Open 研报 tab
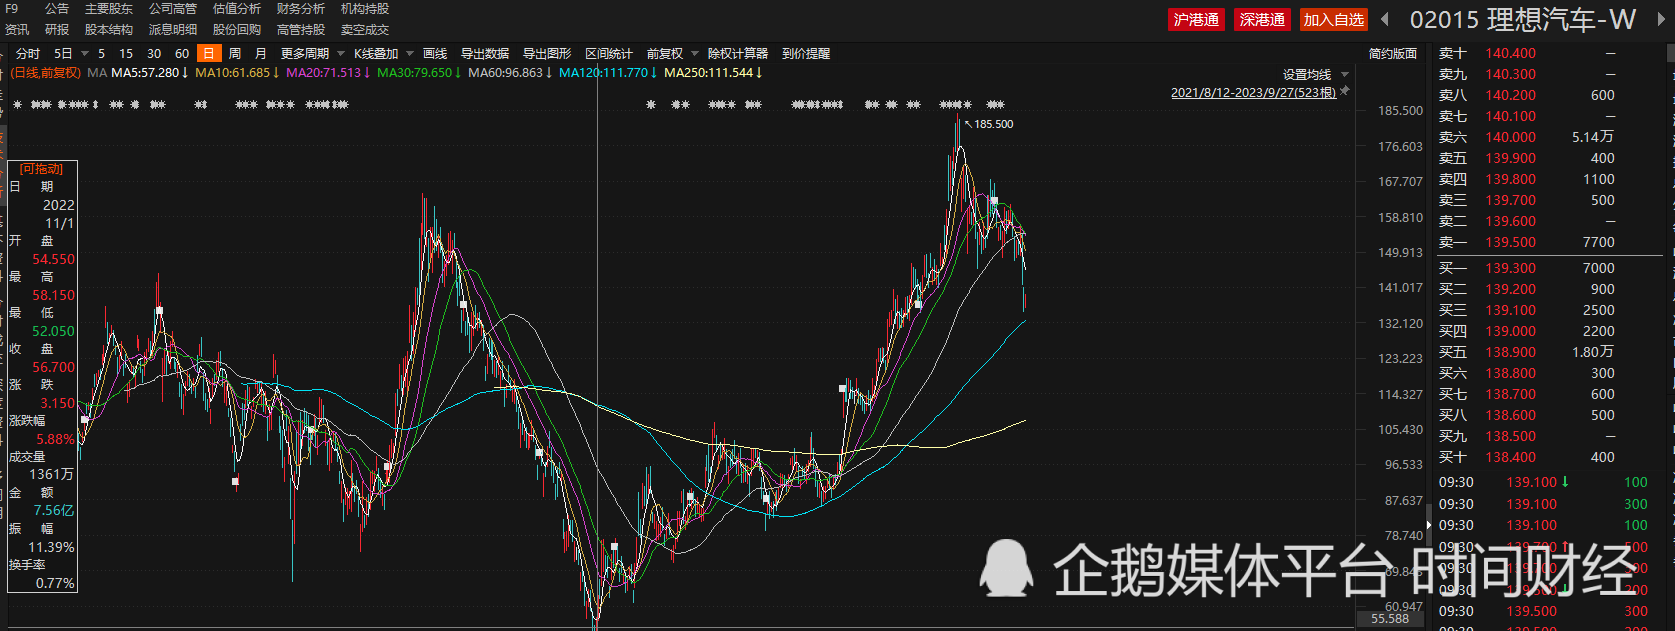 (x=57, y=30)
